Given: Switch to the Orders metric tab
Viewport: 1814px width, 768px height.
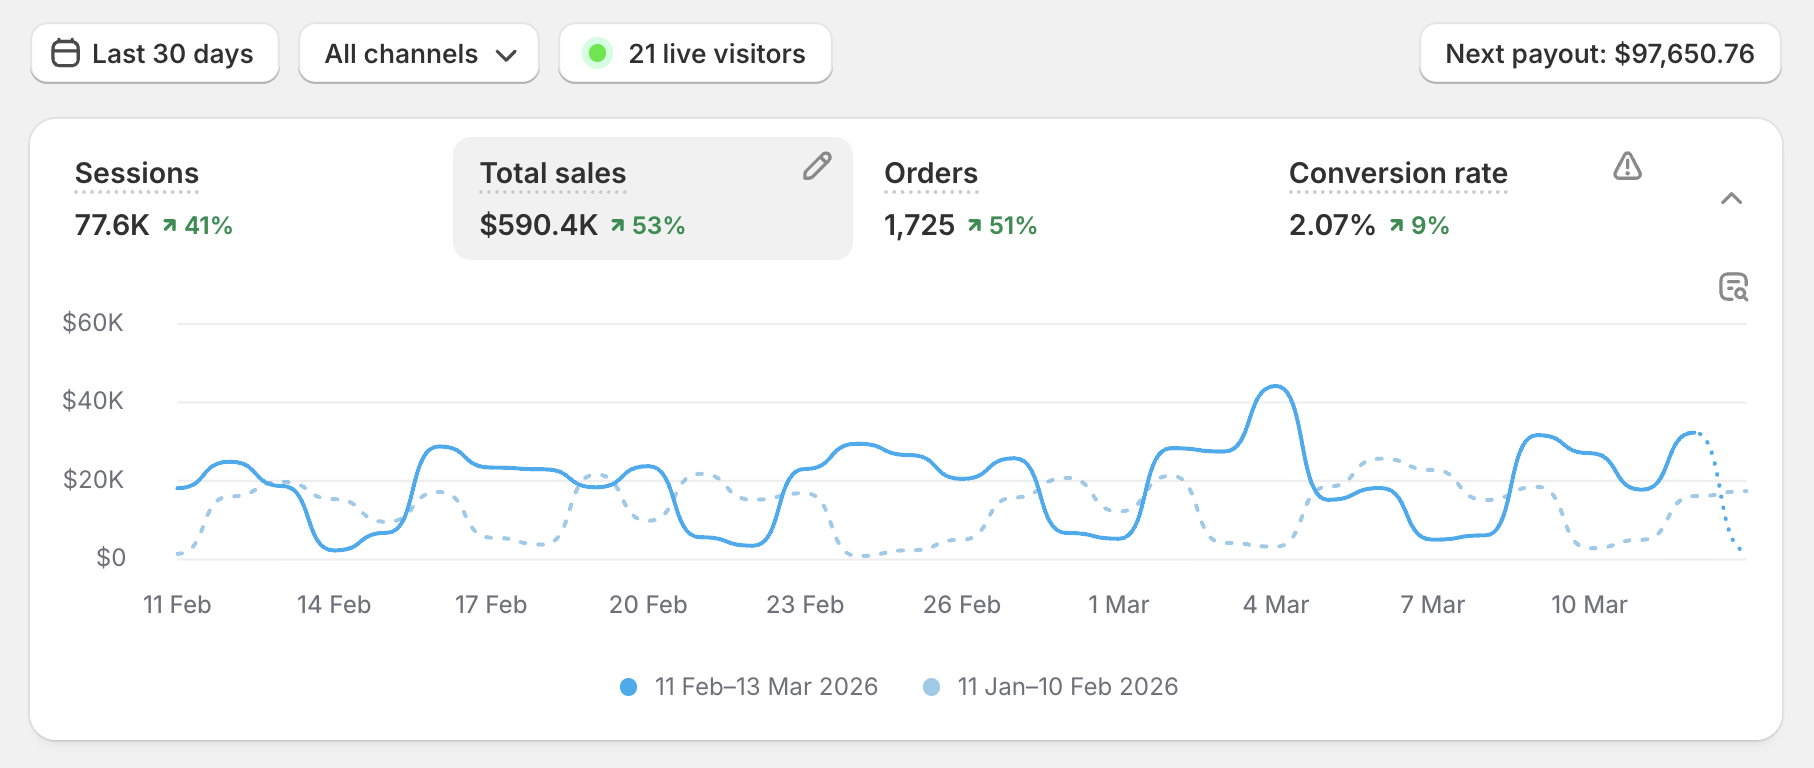Looking at the screenshot, I should [x=931, y=174].
